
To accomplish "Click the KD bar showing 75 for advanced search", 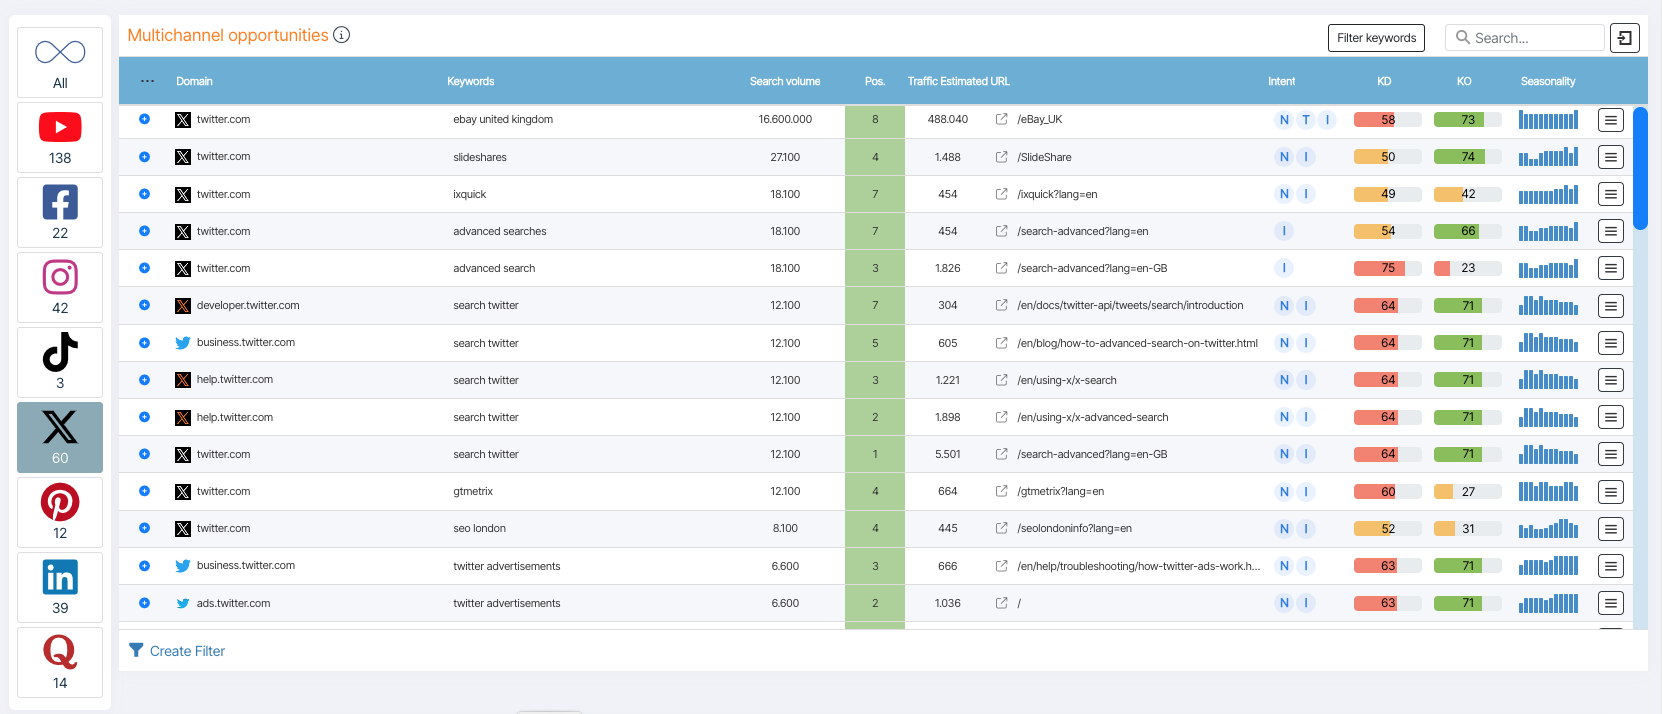I will pos(1388,268).
